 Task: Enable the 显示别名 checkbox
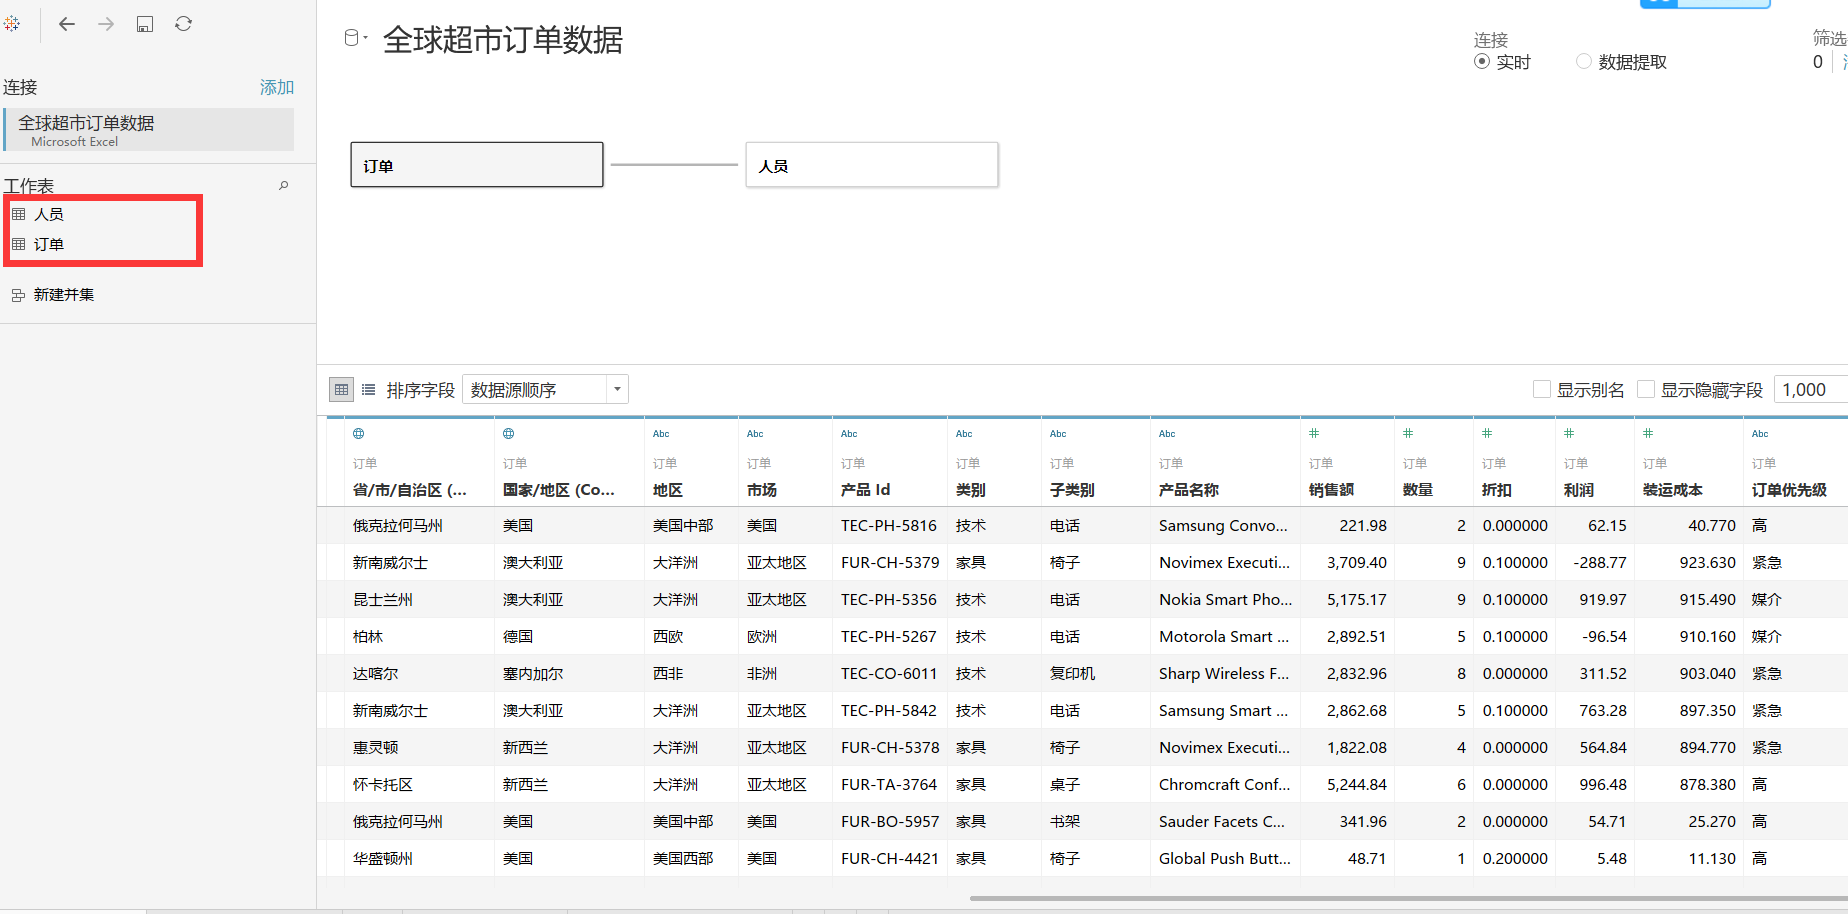[x=1542, y=389]
